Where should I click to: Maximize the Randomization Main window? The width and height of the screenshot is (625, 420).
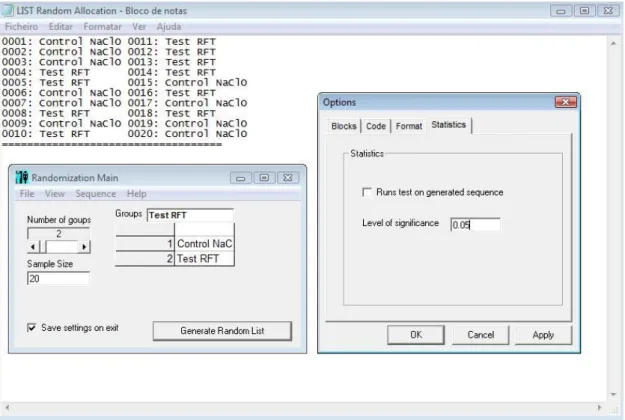tap(264, 178)
